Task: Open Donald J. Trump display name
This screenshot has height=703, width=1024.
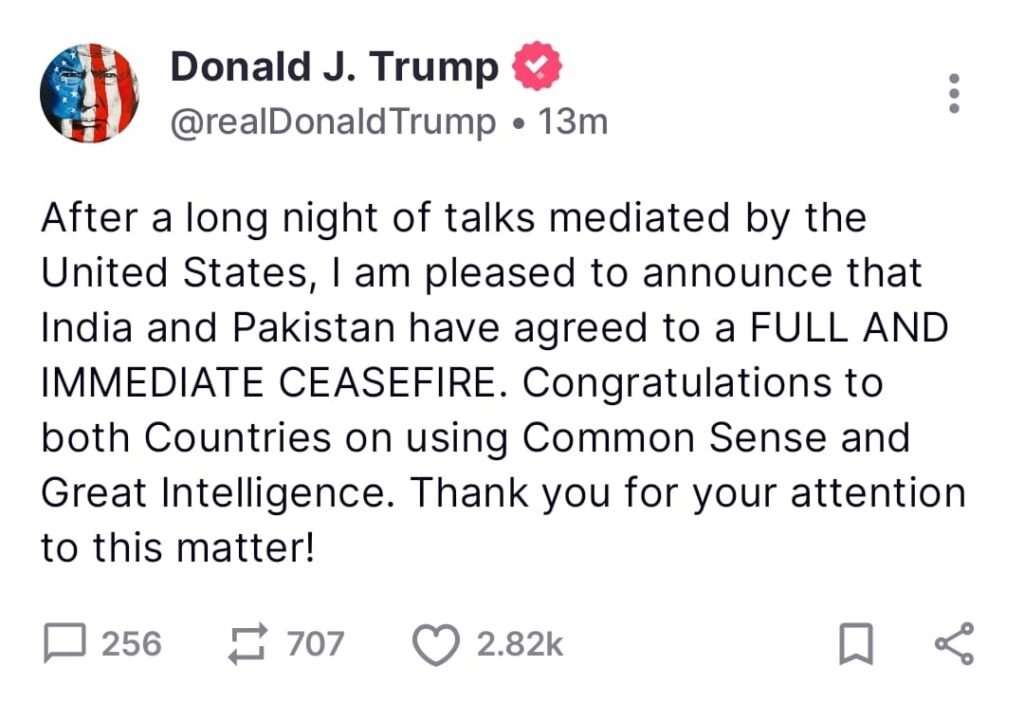Action: tap(334, 67)
